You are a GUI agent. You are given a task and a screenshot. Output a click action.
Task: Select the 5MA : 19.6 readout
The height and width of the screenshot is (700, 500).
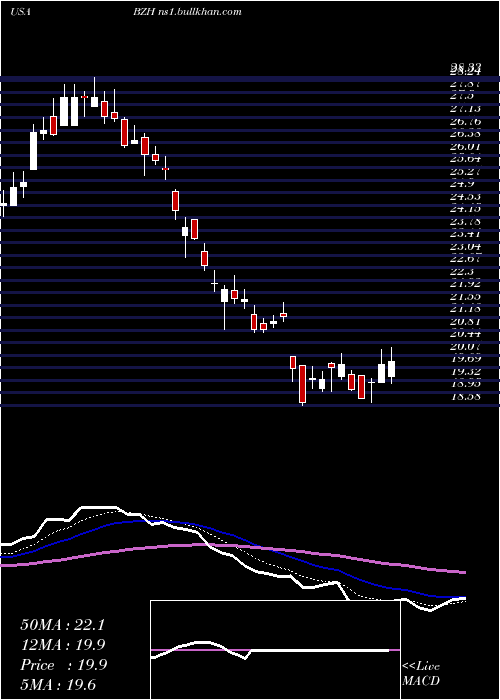point(58,684)
